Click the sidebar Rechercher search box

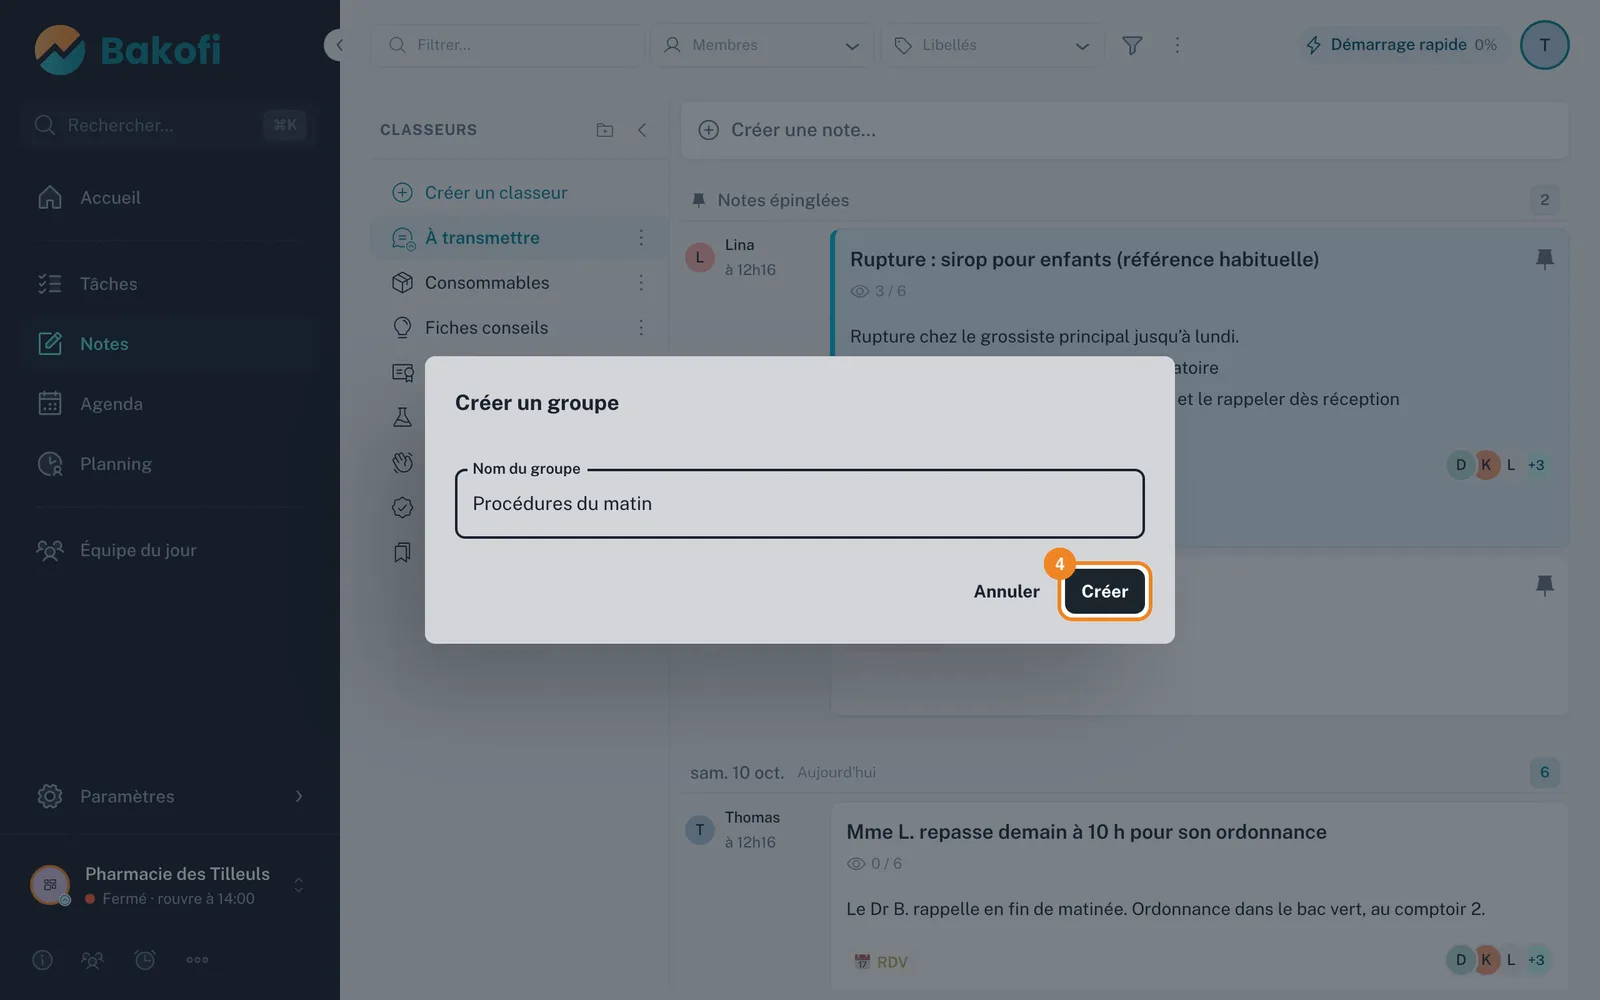(168, 125)
